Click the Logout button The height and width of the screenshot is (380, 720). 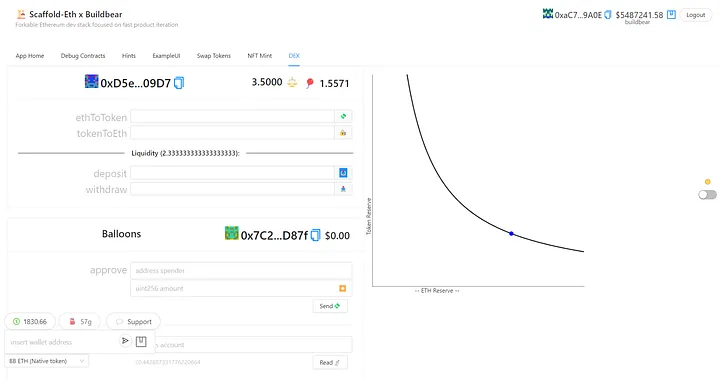[695, 15]
